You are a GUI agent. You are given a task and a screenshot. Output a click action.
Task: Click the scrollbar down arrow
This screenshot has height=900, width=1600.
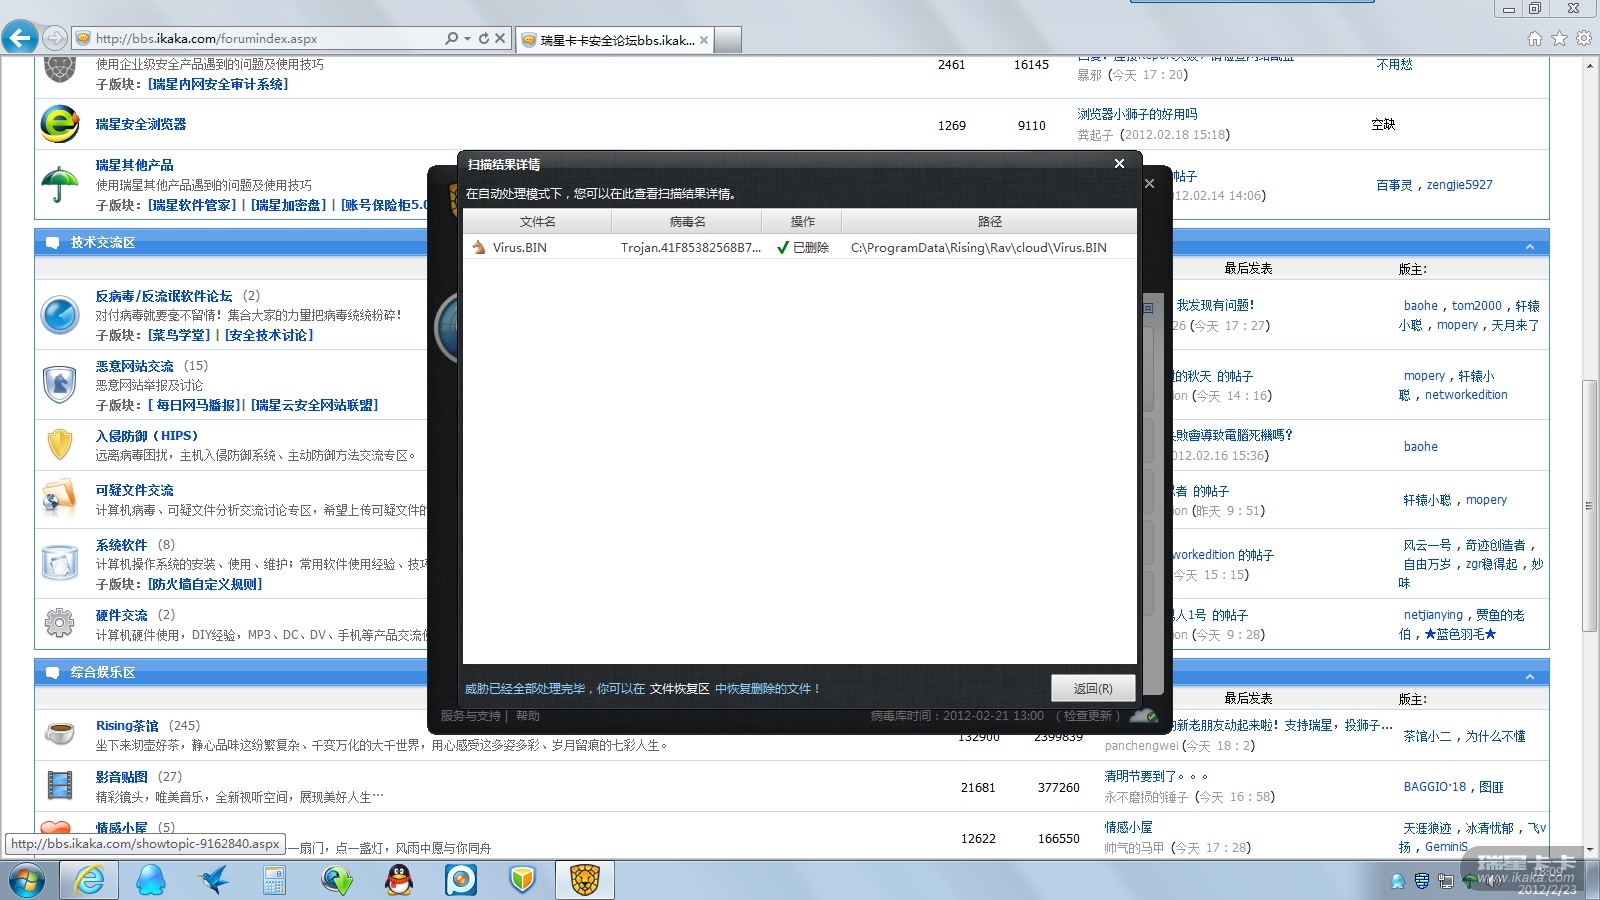pos(1590,850)
